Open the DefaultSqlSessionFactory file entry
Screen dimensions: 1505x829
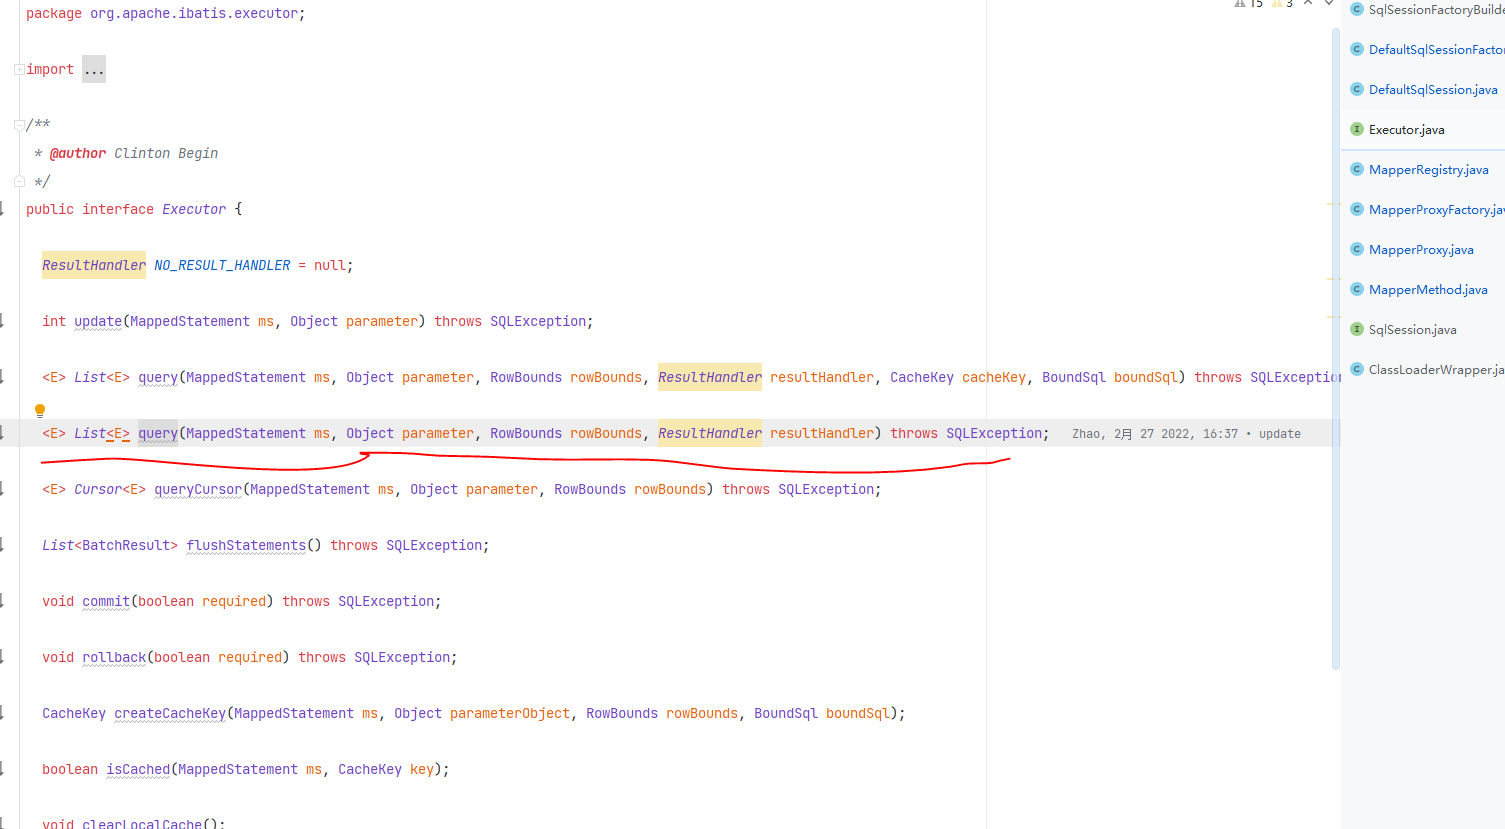click(1436, 49)
